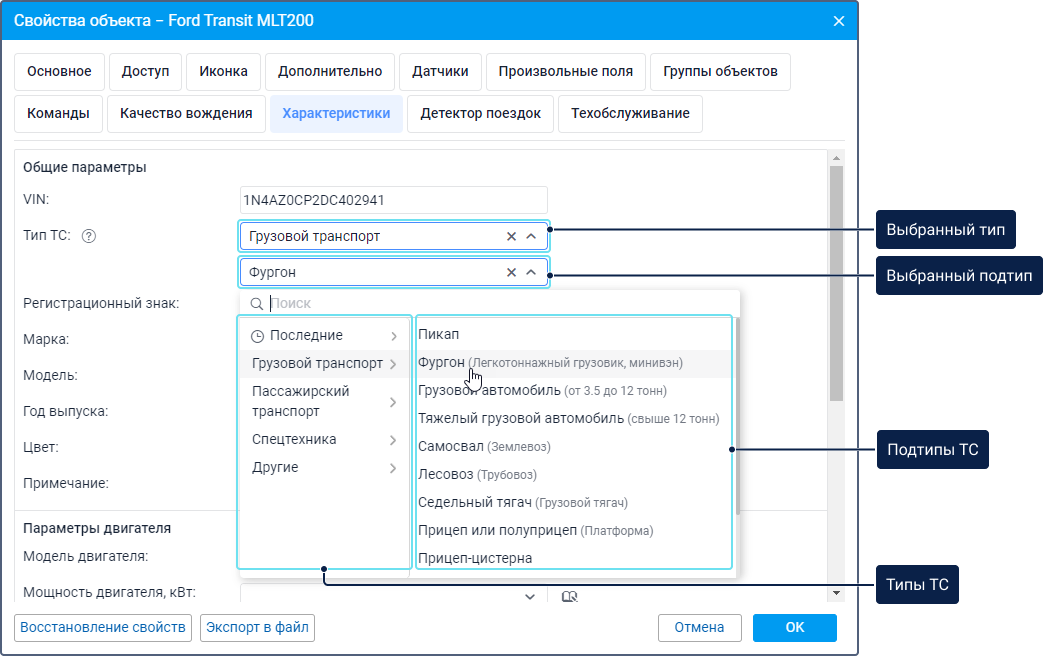Switch to the Произвольные поля tab
1045x656 pixels.
[x=566, y=71]
